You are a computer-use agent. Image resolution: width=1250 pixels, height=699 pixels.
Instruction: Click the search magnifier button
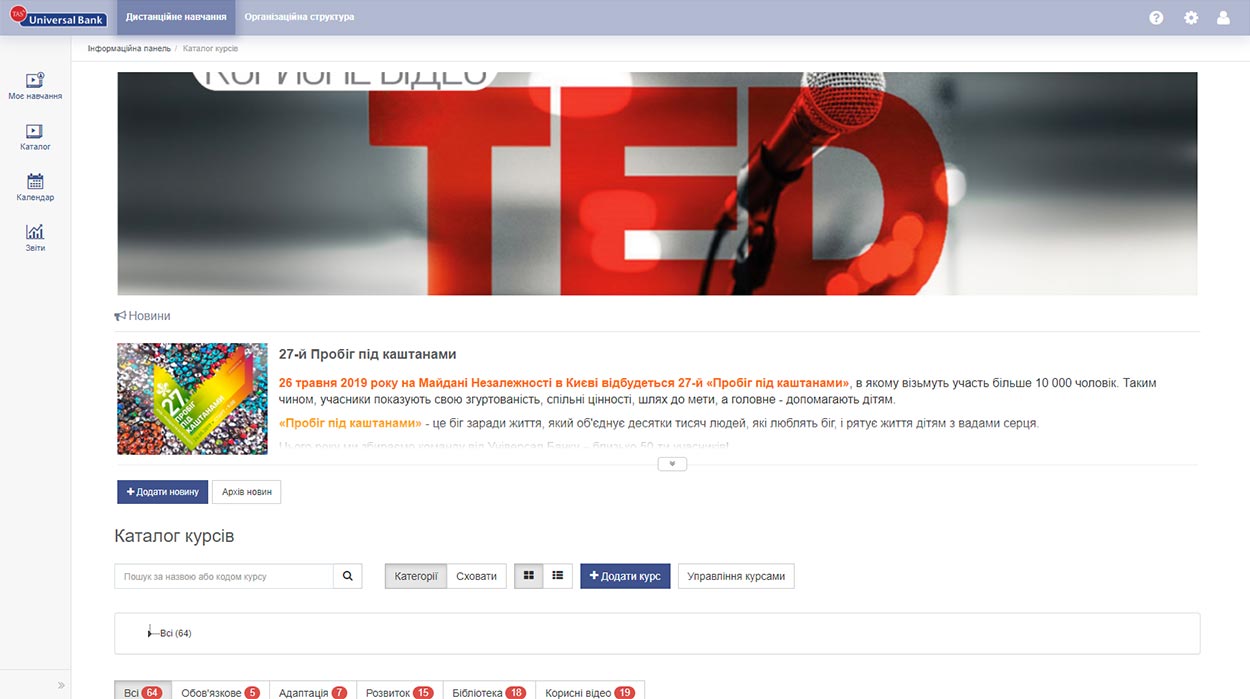click(x=348, y=576)
